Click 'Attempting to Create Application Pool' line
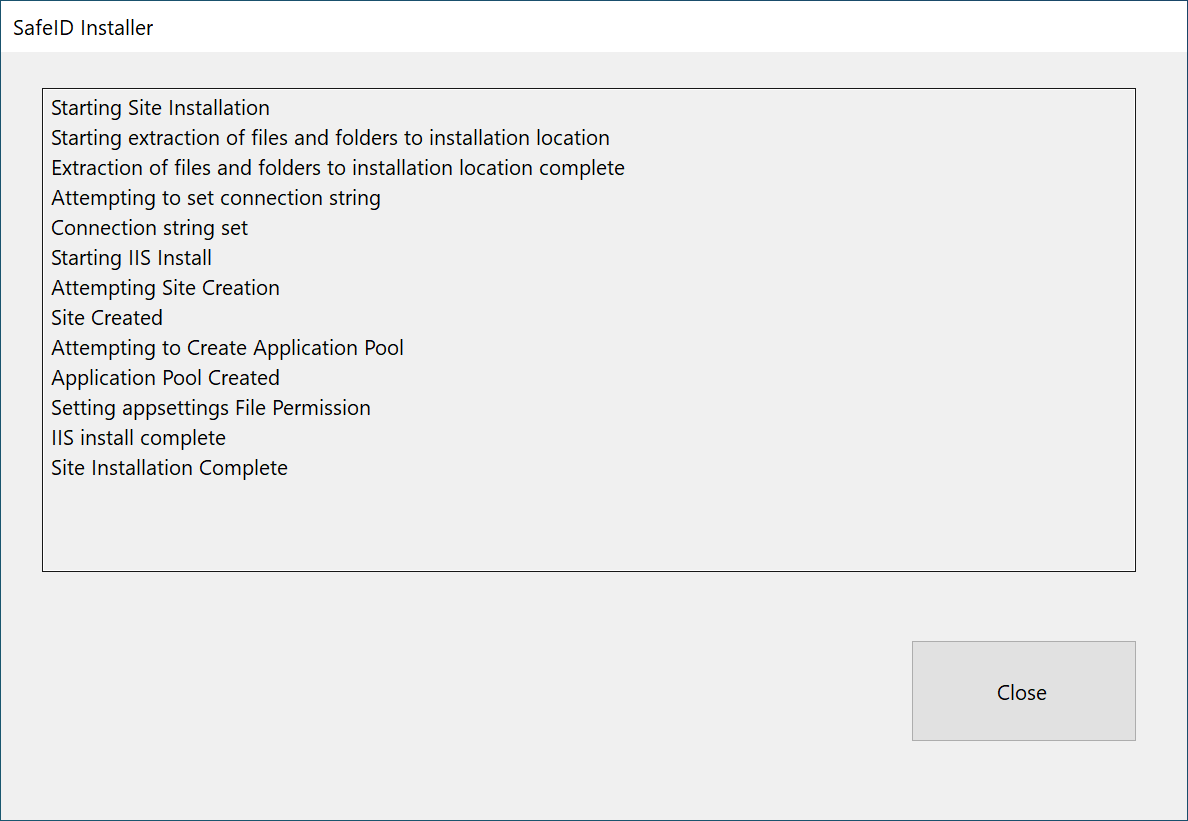Viewport: 1188px width, 821px height. point(227,348)
